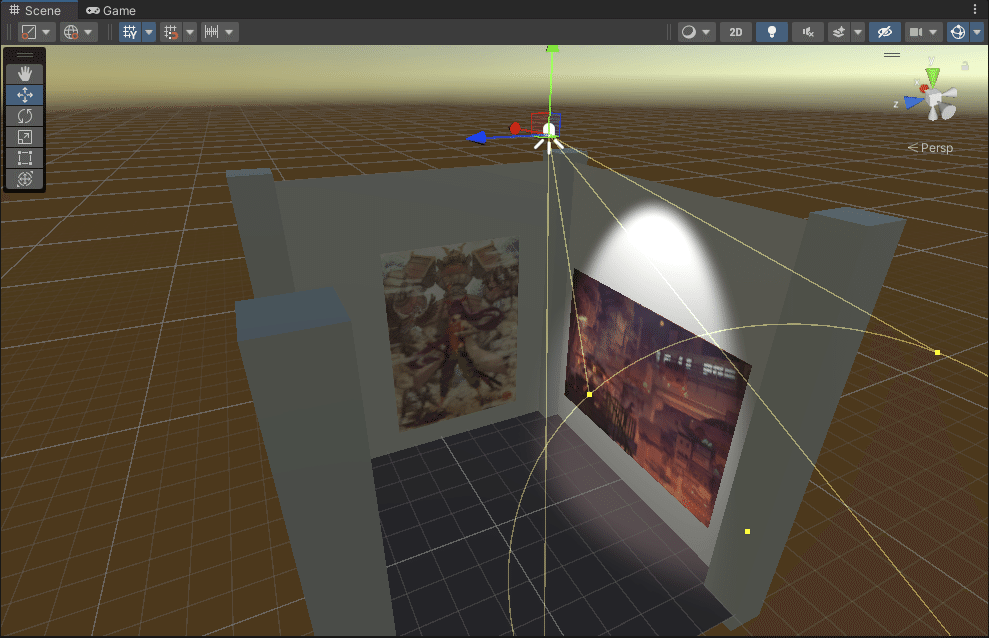Open grid snapping settings dropdown arrow
The height and width of the screenshot is (638, 989).
(x=189, y=32)
